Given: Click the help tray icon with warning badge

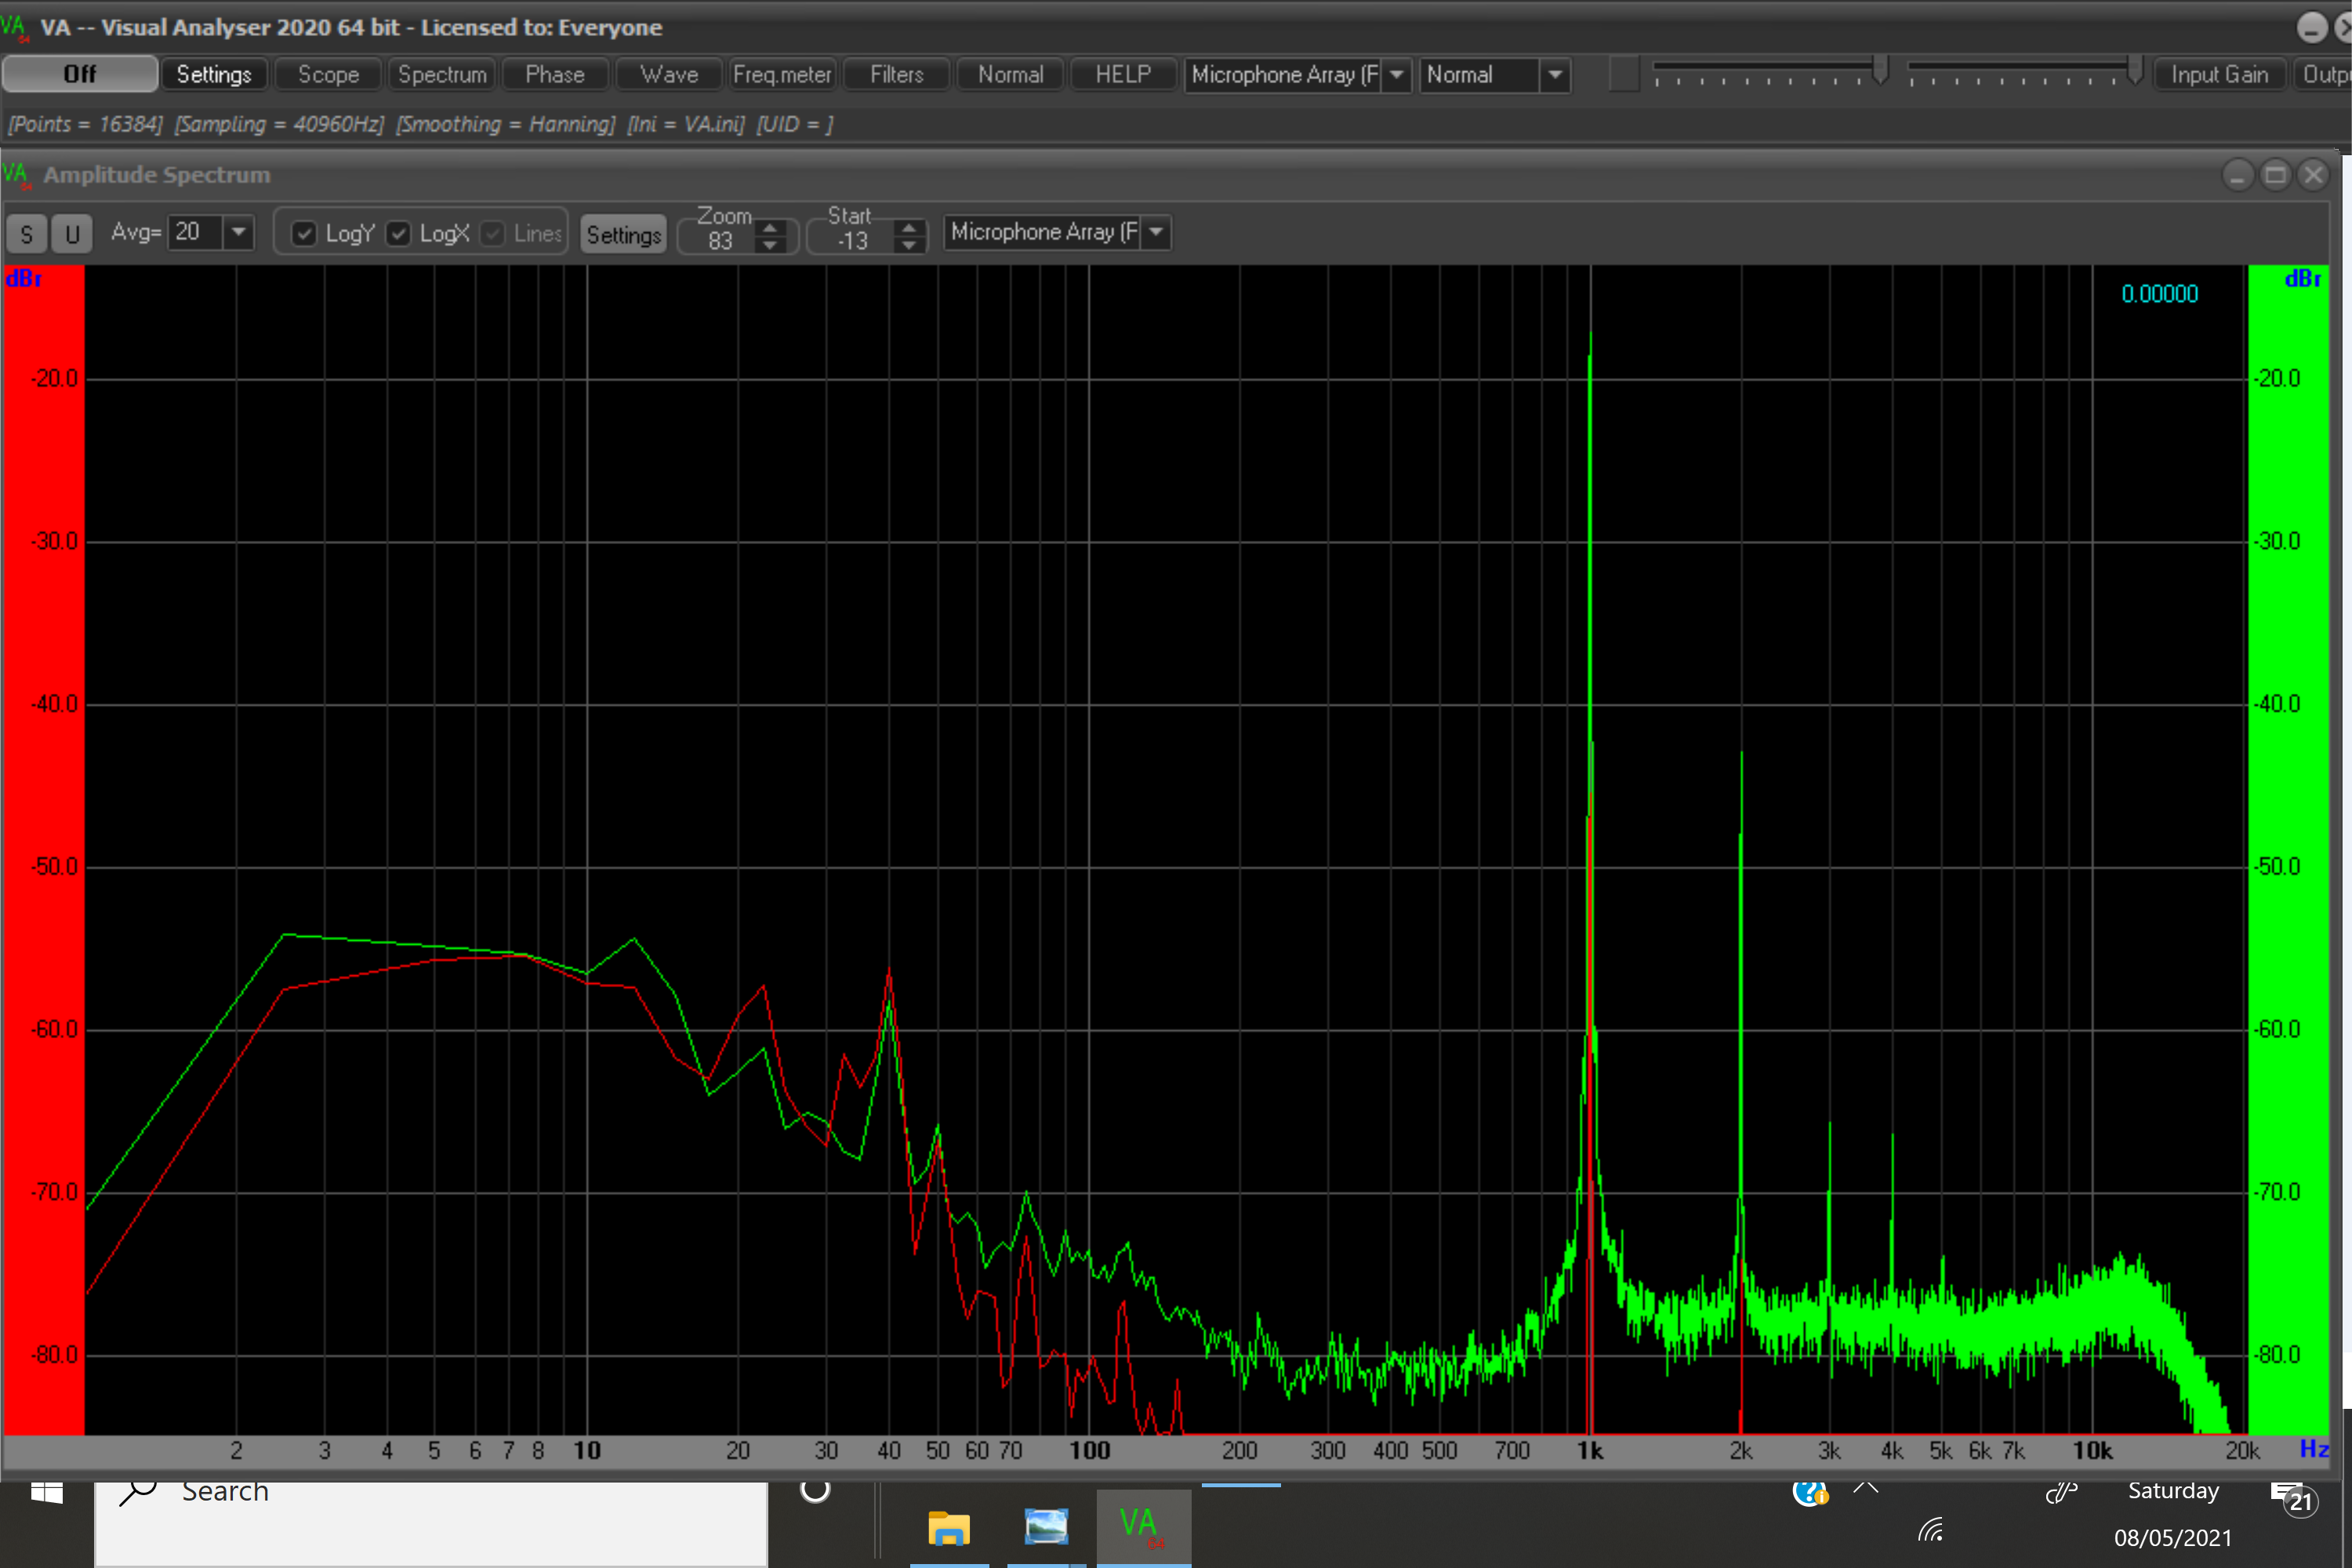Looking at the screenshot, I should coord(1810,1492).
